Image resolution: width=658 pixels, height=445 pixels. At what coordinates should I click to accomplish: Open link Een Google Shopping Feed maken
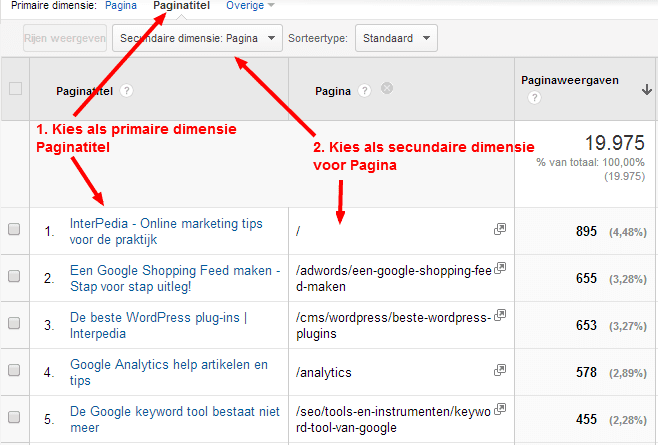coord(175,278)
